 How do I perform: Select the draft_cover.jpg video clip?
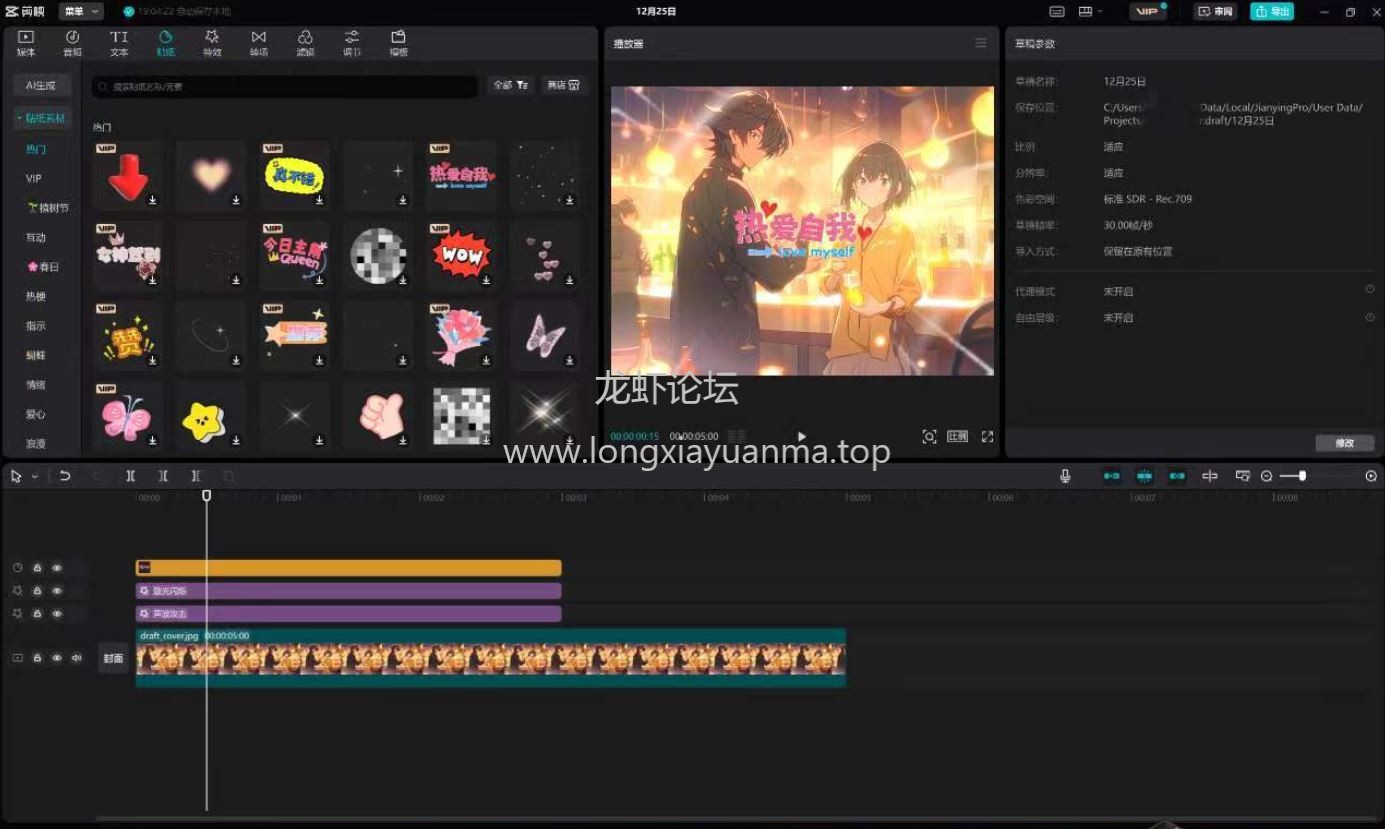click(x=491, y=658)
